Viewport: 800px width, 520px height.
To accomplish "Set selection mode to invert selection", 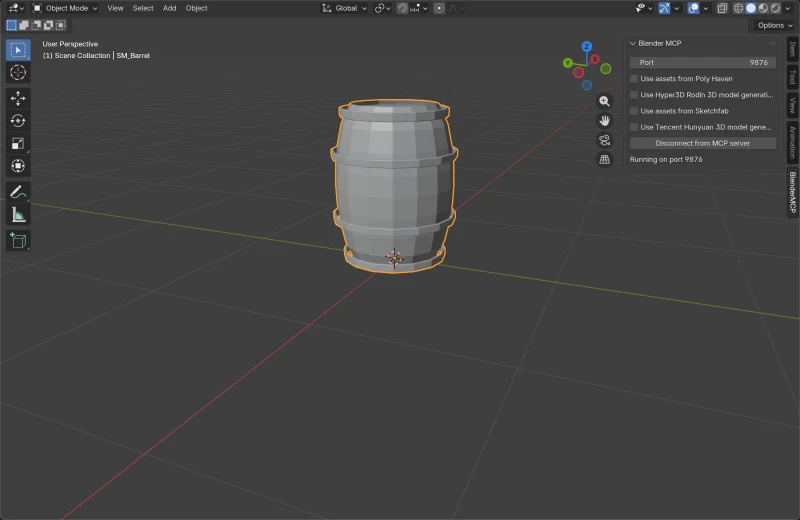I will [48, 25].
